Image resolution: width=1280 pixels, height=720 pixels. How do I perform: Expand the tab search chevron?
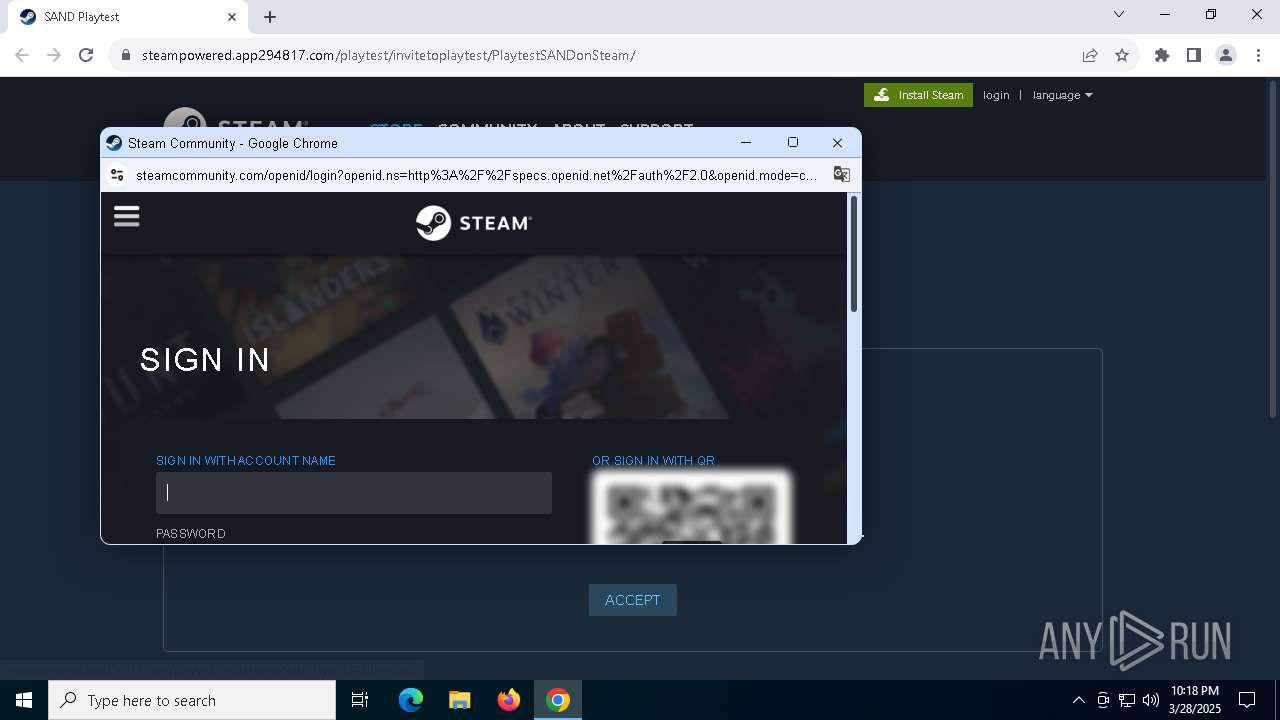(1119, 14)
